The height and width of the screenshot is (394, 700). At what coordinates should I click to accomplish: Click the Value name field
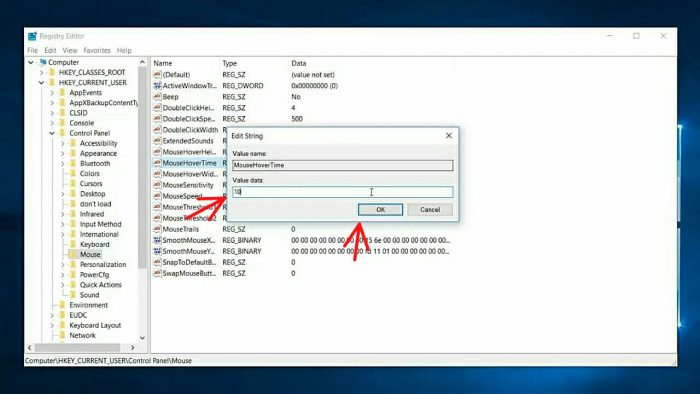[x=342, y=165]
